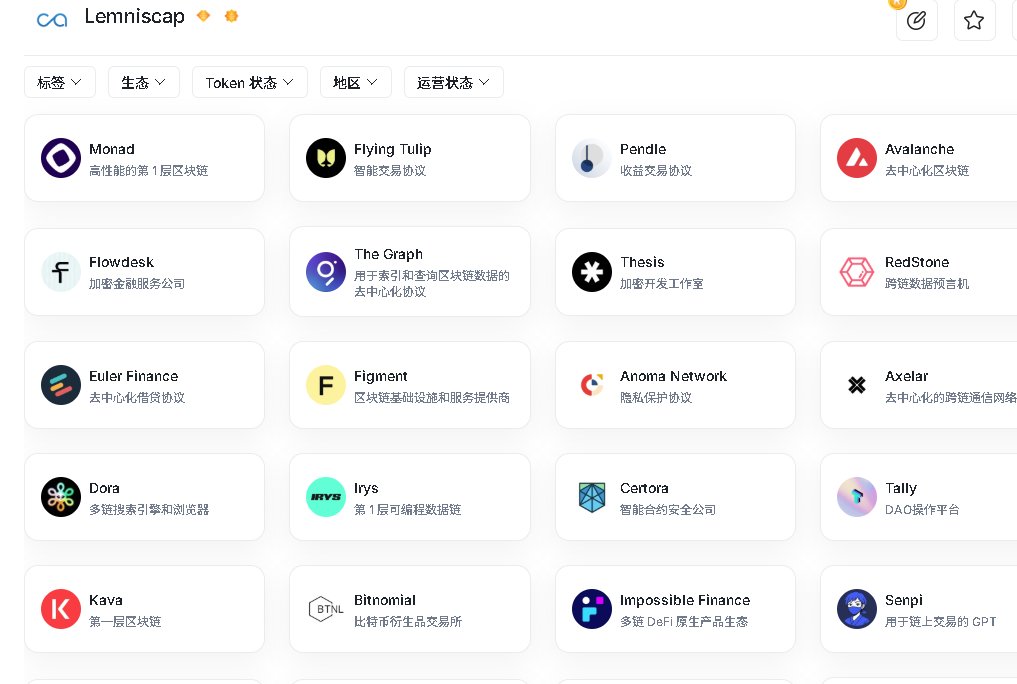Image resolution: width=1017 pixels, height=684 pixels.
Task: Open the edit pencil icon button
Action: click(916, 20)
